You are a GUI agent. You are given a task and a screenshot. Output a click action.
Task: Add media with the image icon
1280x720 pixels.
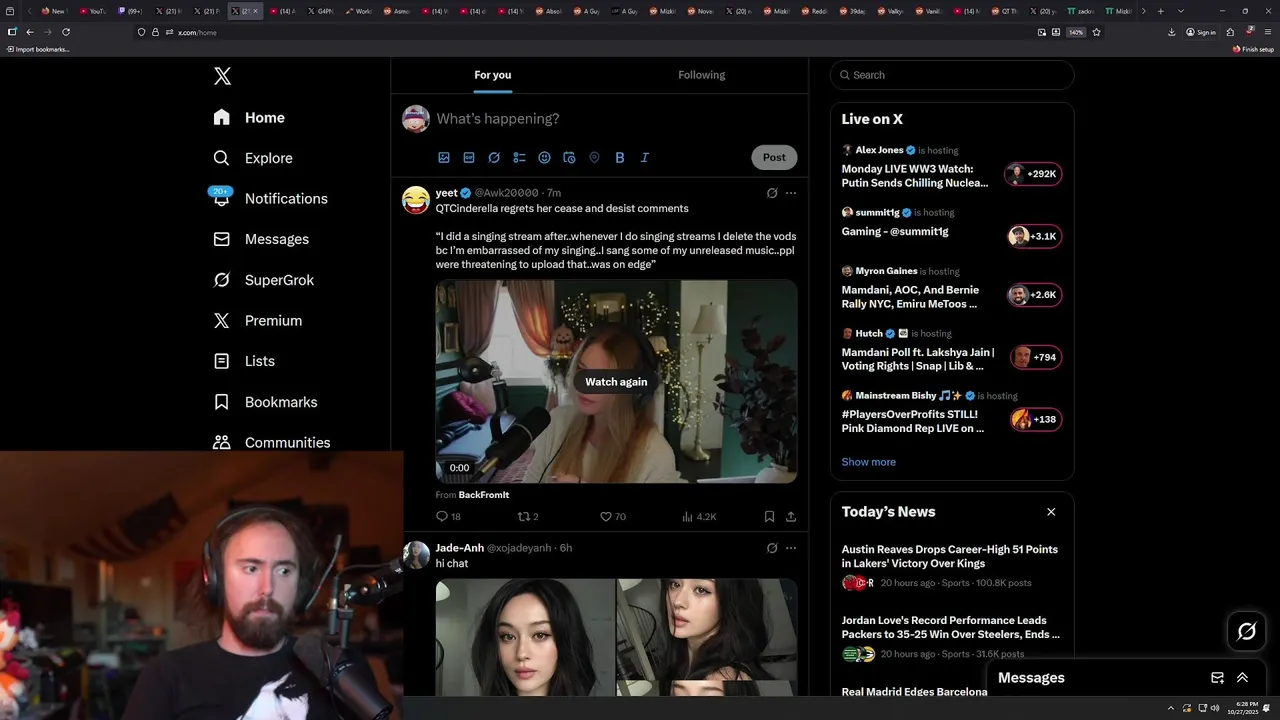point(444,157)
